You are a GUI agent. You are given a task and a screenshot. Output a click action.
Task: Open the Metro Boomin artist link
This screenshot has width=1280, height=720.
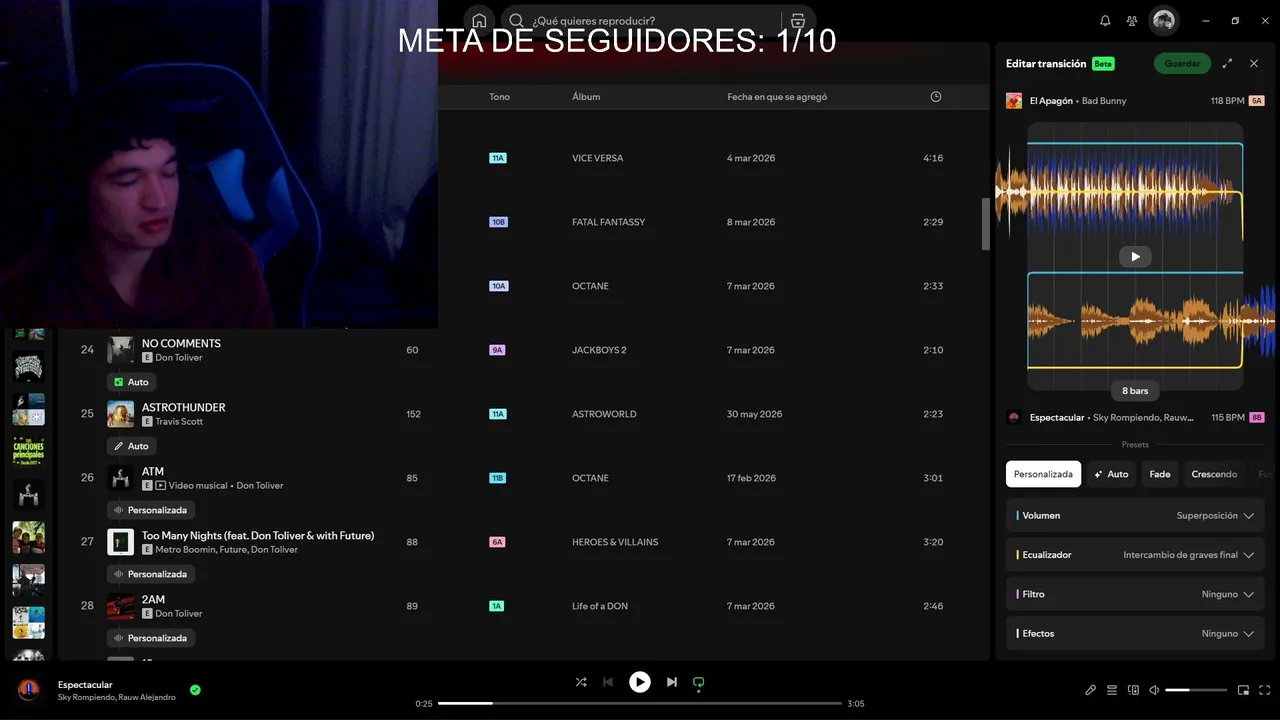[x=185, y=550]
